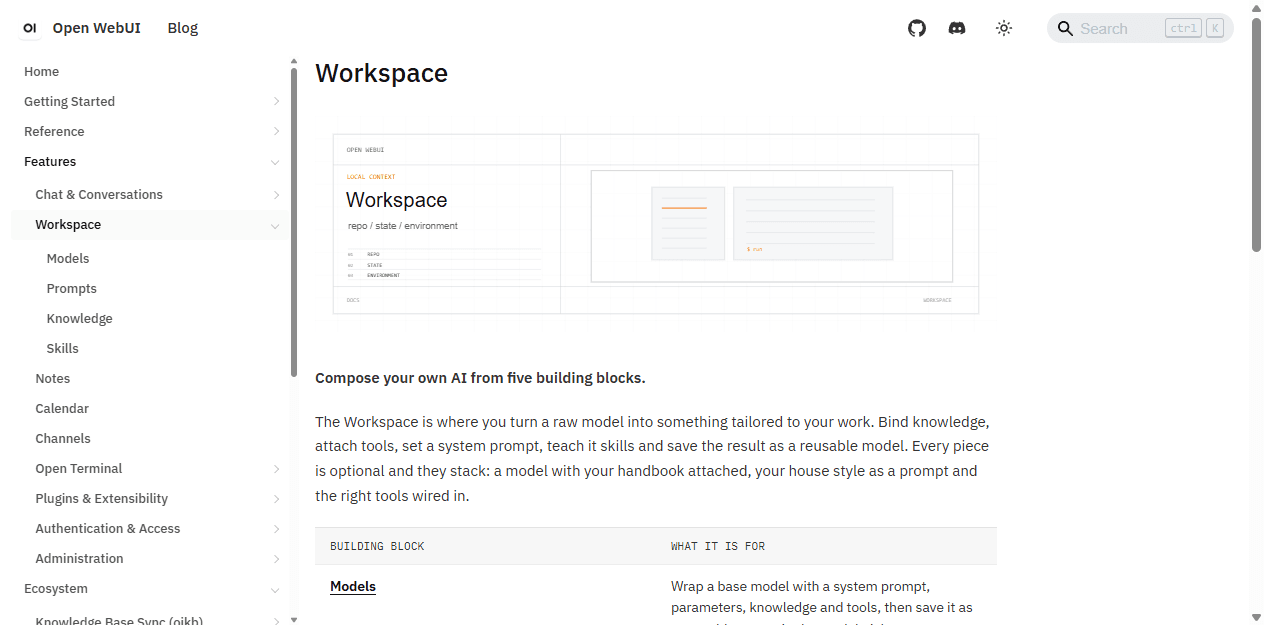Screen dimensions: 1264x625
Task: Open Chat & Conversations page
Action: click(99, 195)
